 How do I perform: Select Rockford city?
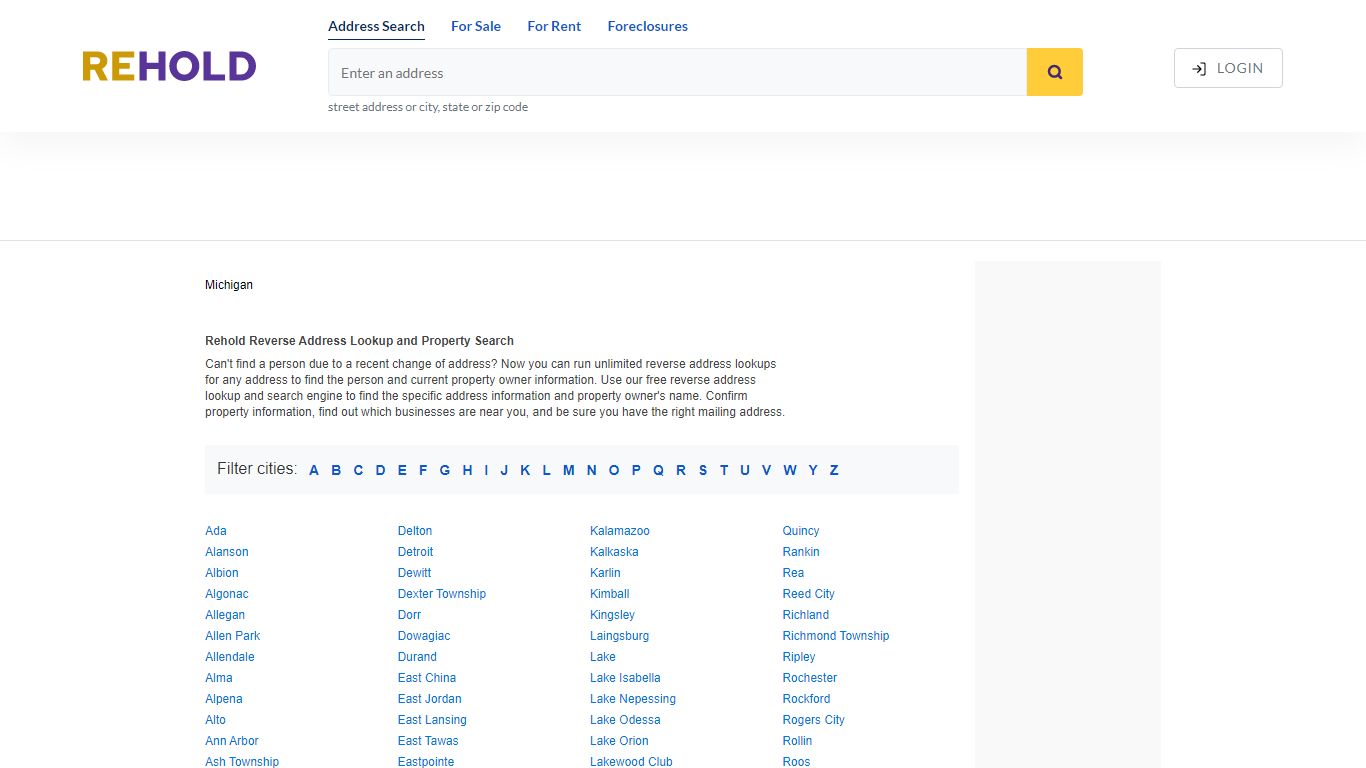pos(807,699)
